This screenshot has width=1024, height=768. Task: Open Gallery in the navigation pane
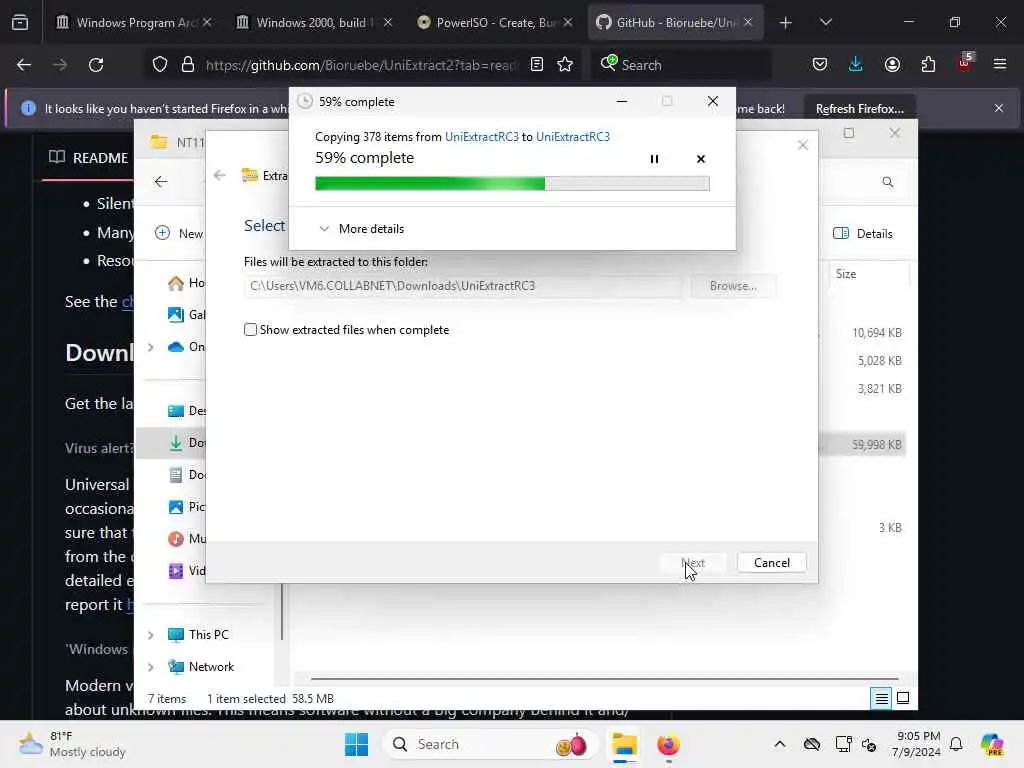click(186, 315)
